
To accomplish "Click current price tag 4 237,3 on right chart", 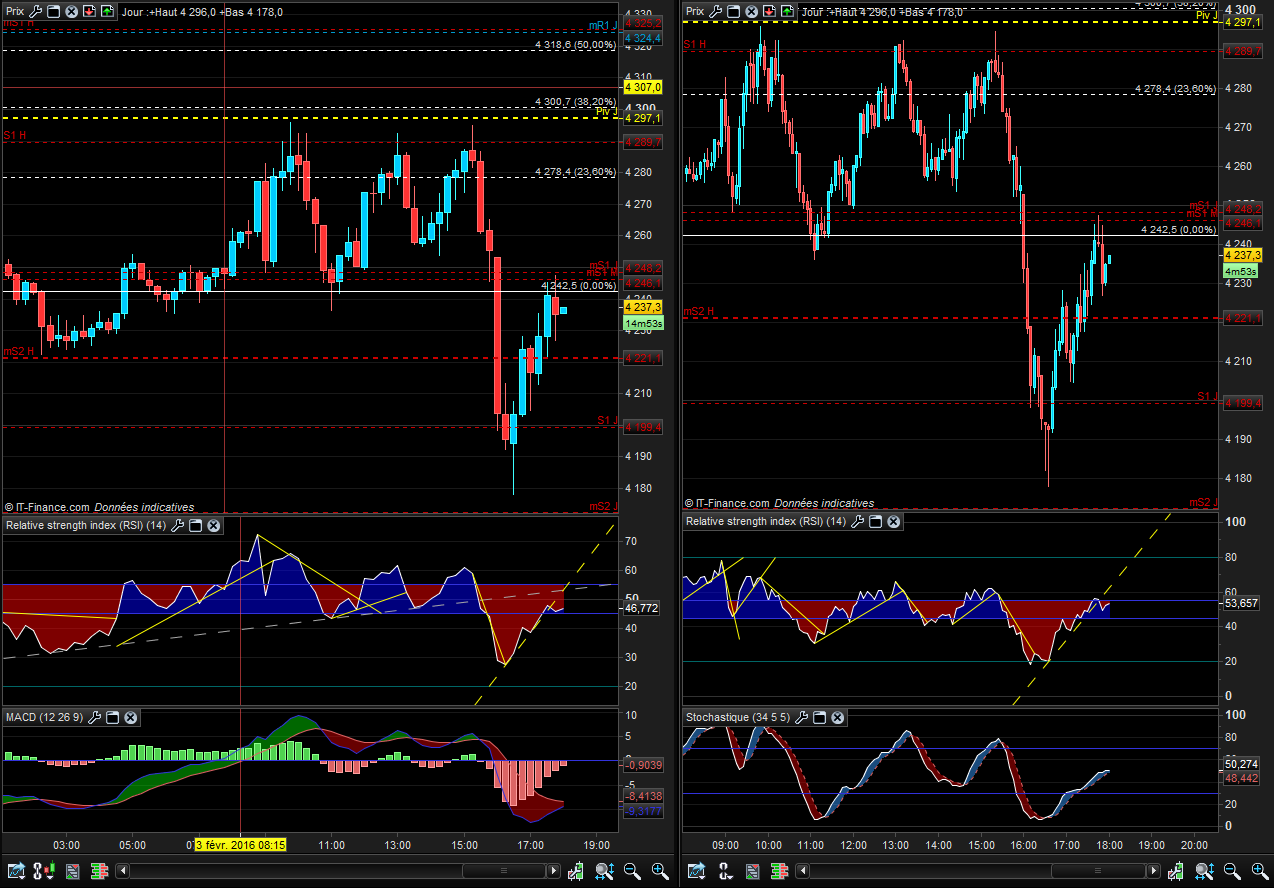I will click(1243, 255).
